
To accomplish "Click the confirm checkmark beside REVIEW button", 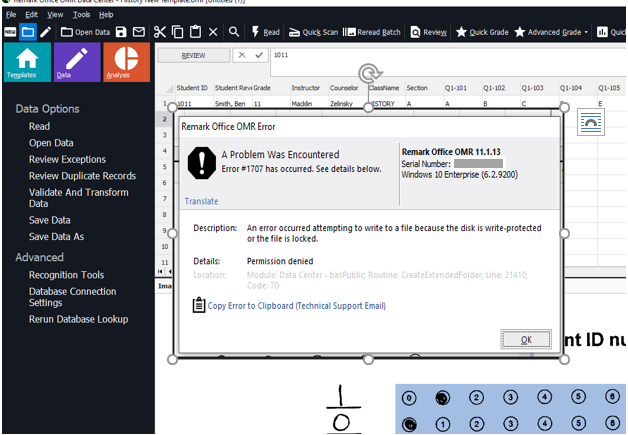I will 259,55.
